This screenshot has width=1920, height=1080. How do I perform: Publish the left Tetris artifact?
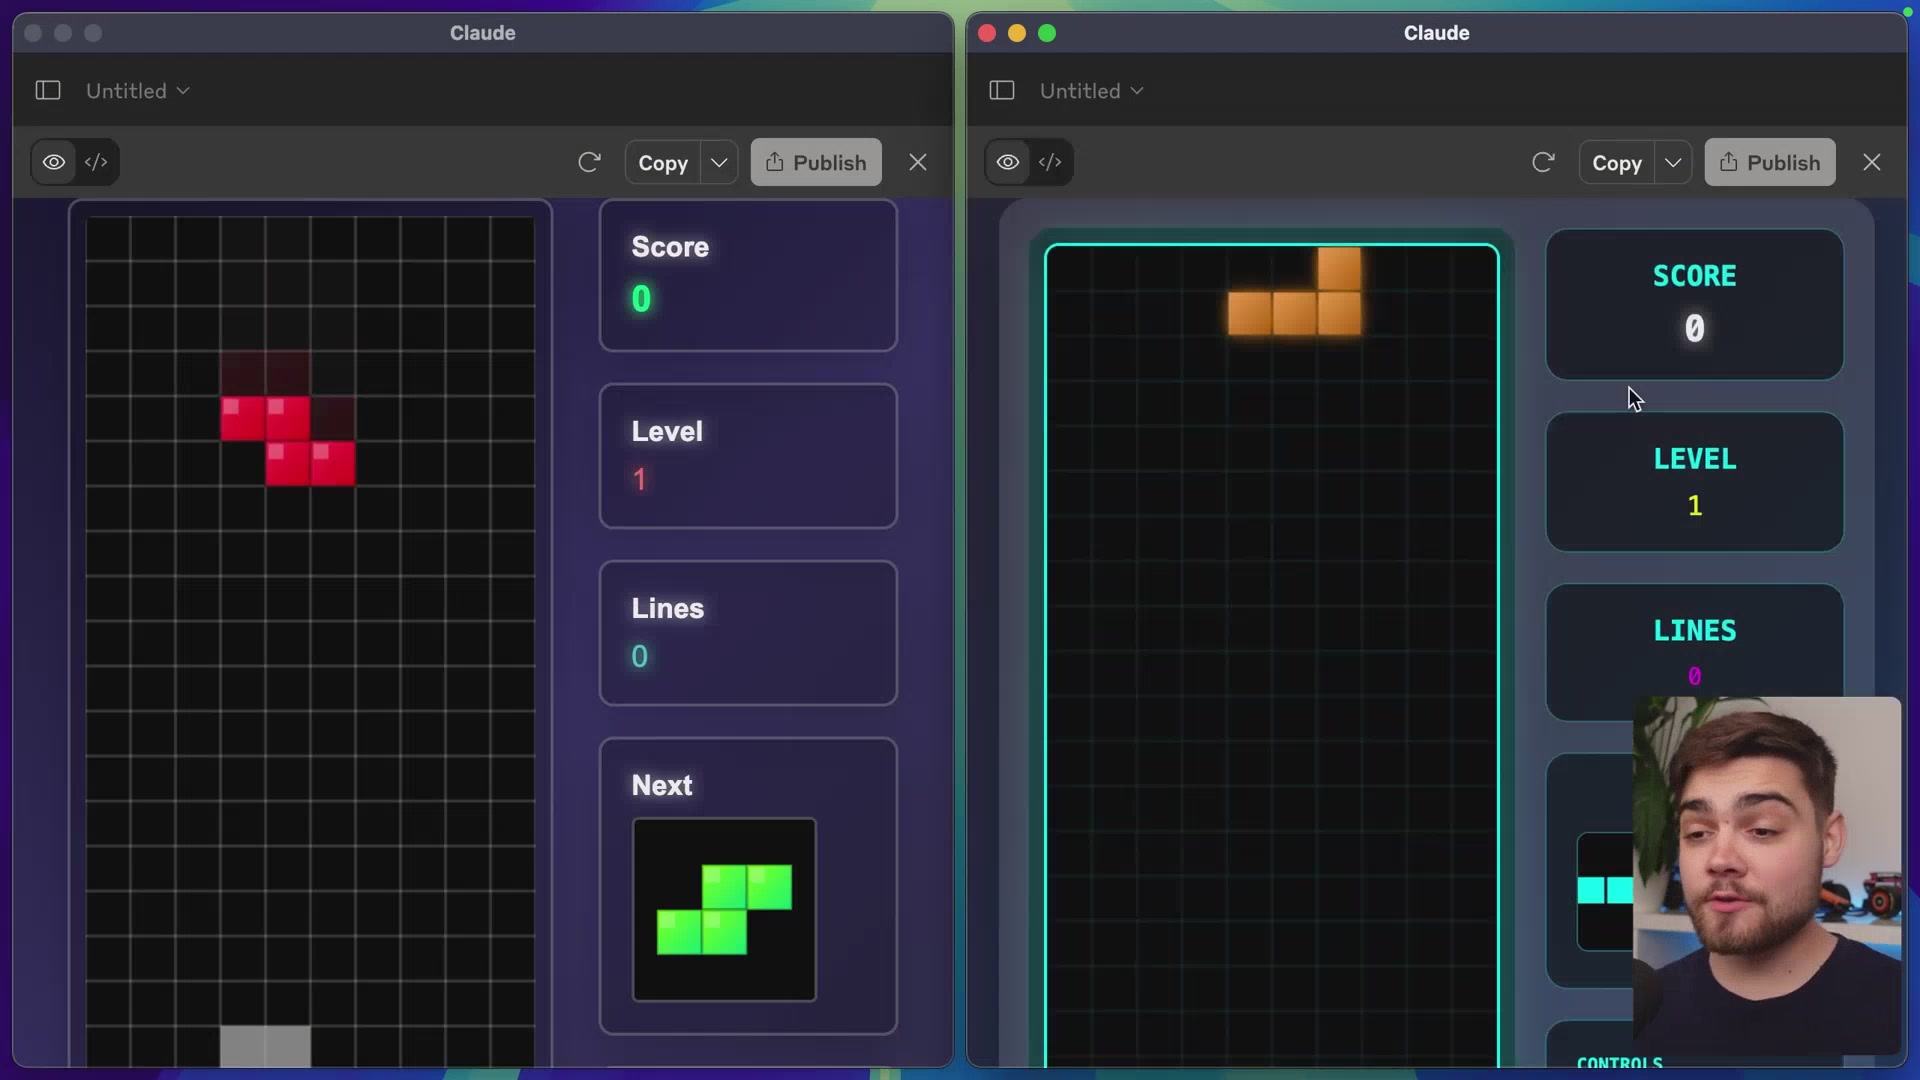click(816, 162)
